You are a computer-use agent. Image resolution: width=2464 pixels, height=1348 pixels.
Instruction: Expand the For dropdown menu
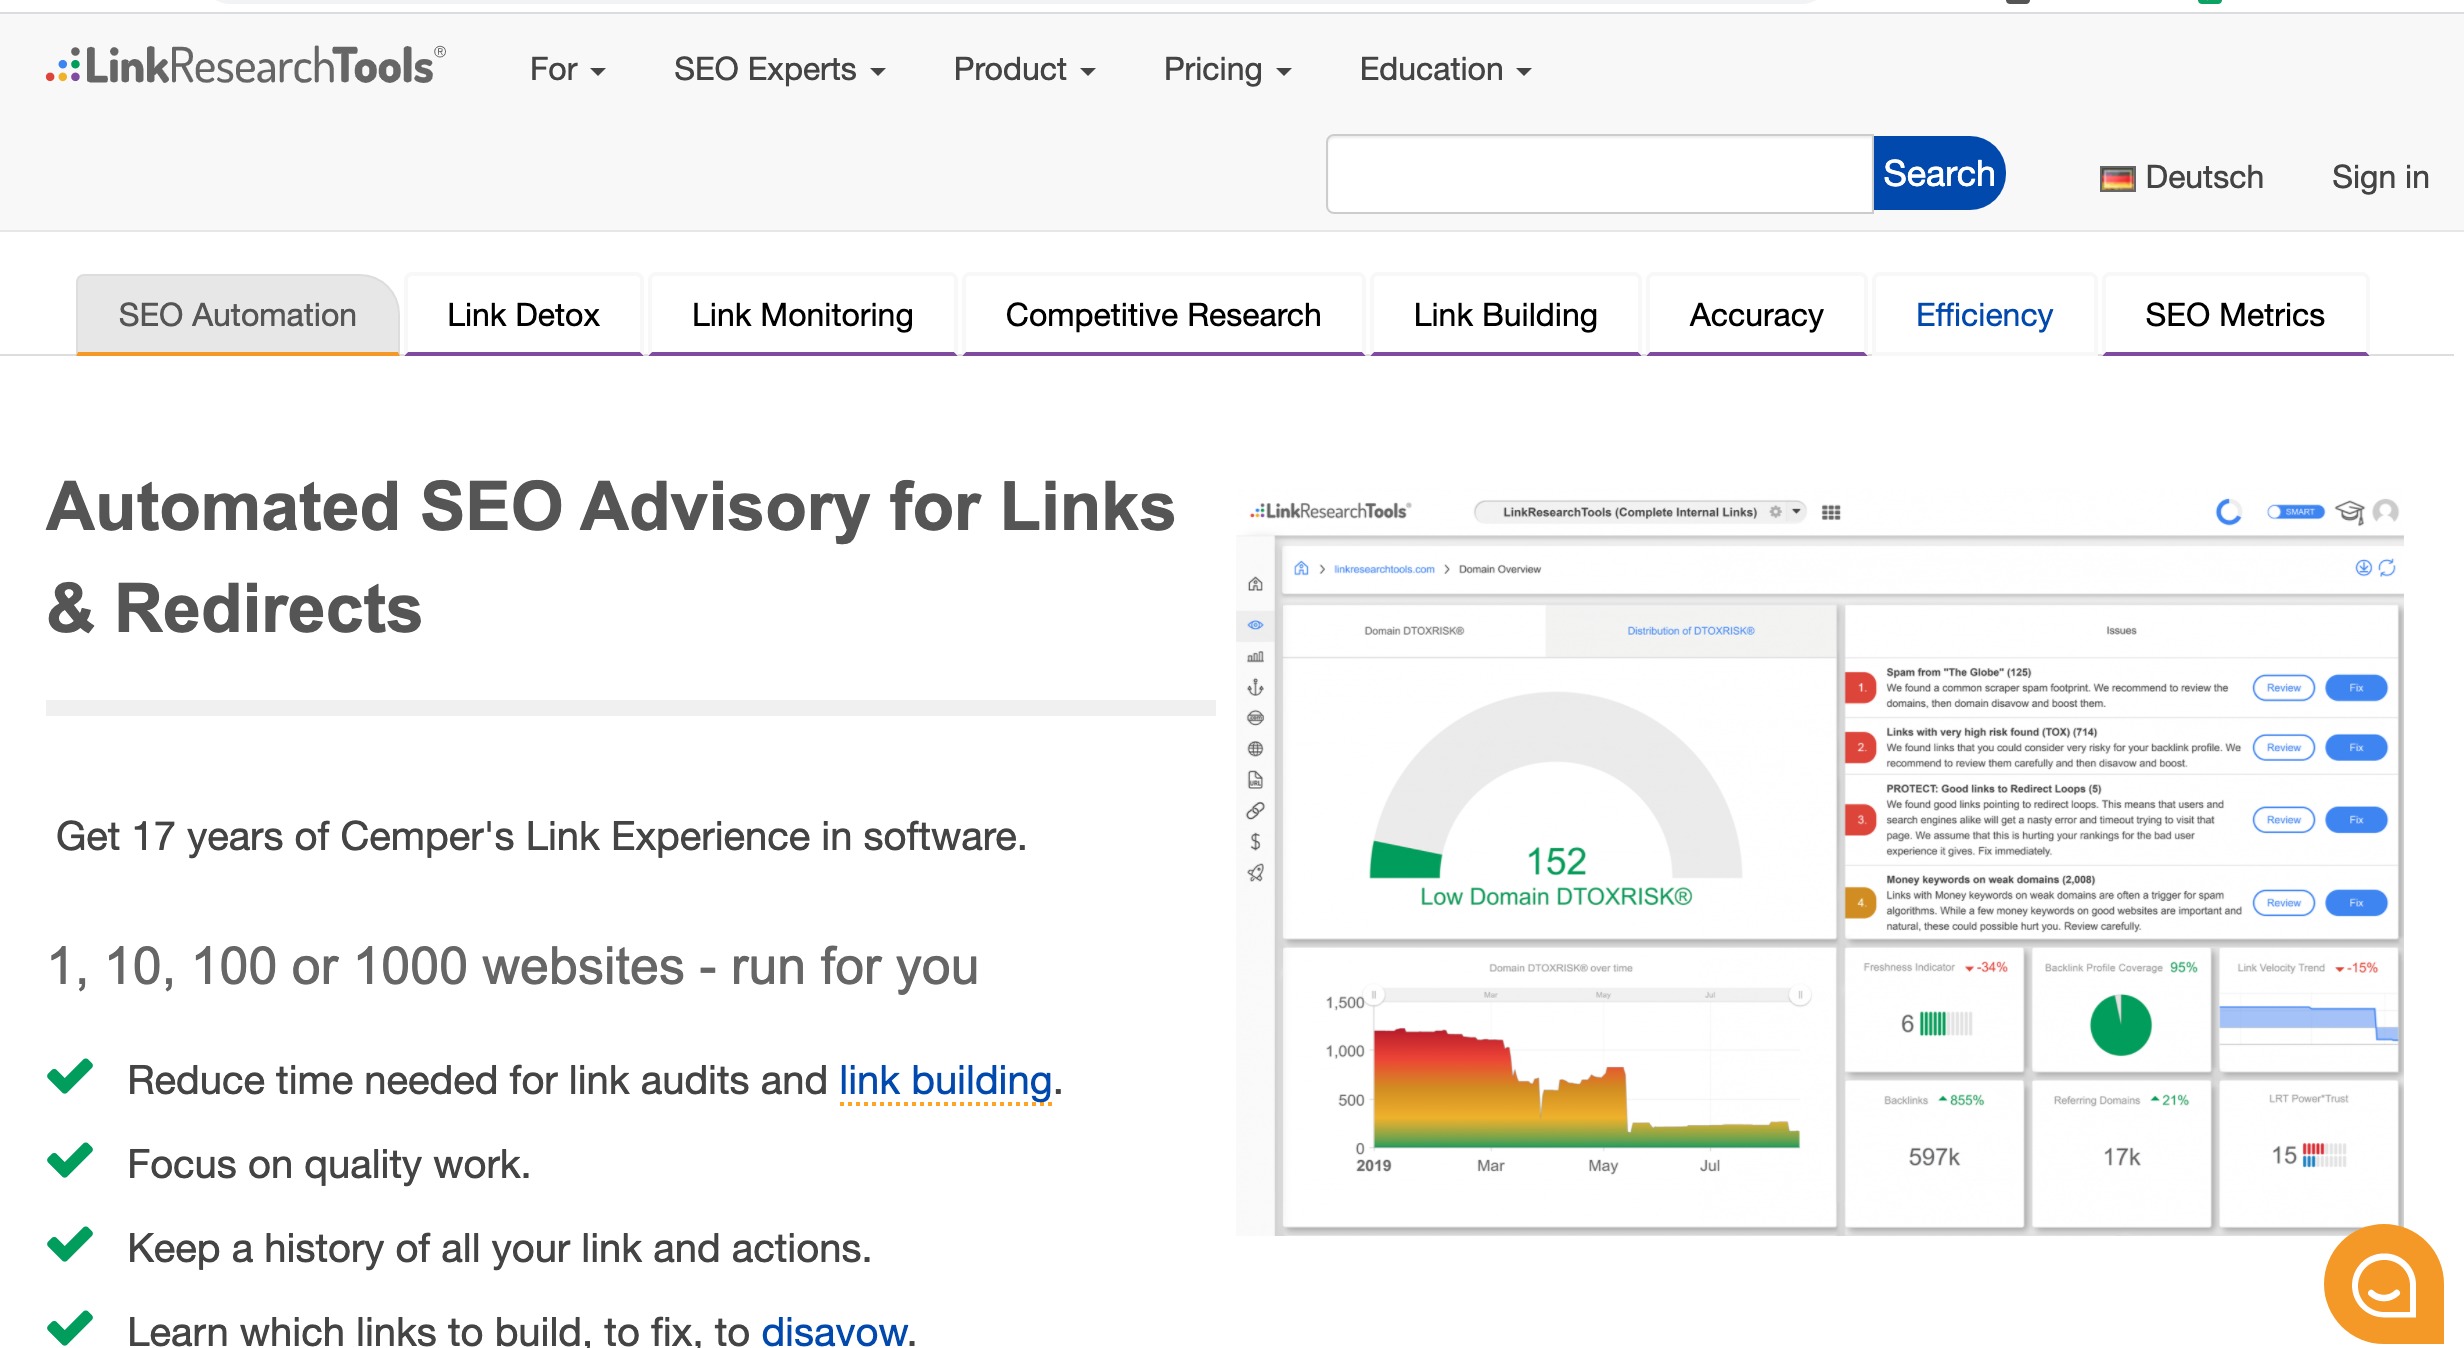567,69
